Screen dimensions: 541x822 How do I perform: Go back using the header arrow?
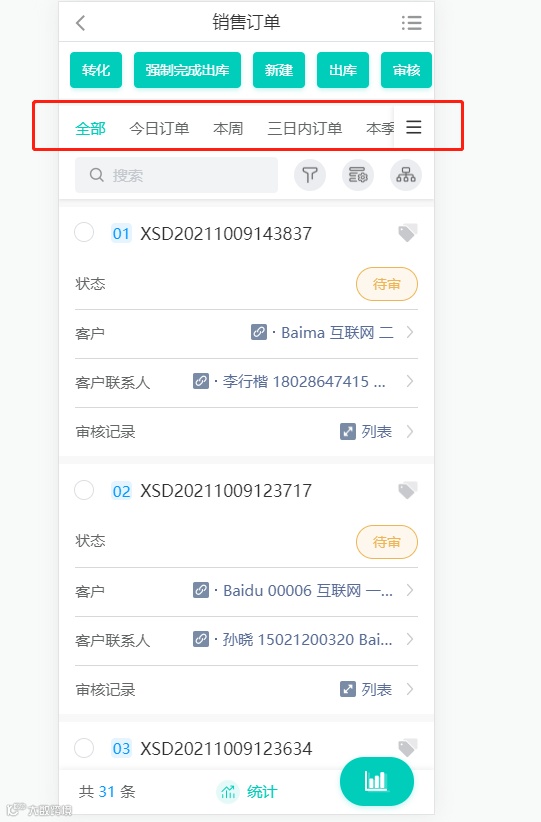tap(80, 23)
